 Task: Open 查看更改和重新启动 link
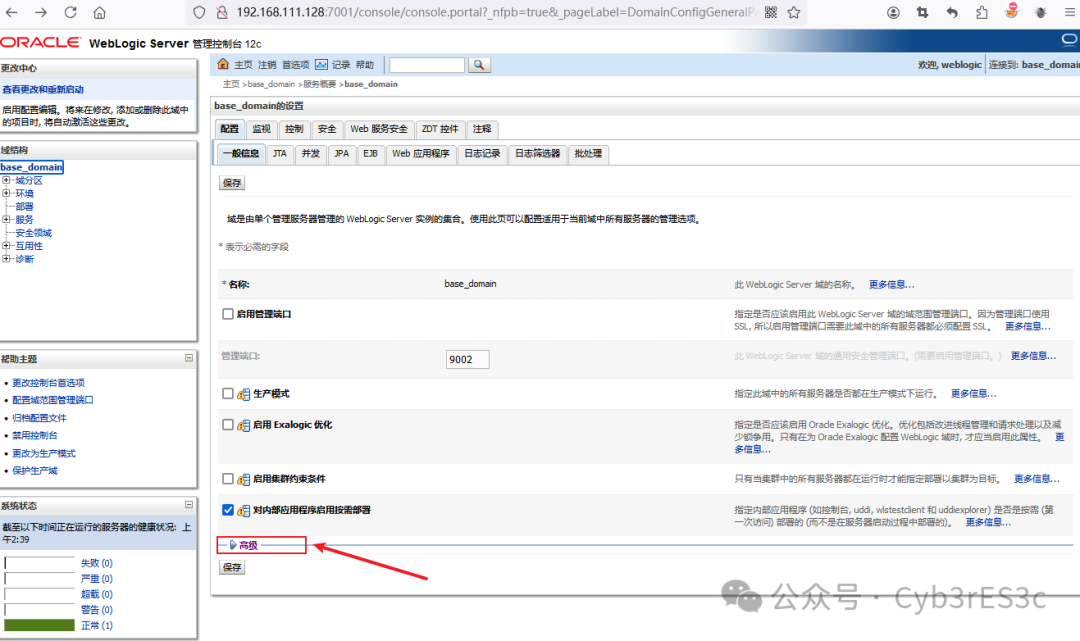point(43,90)
